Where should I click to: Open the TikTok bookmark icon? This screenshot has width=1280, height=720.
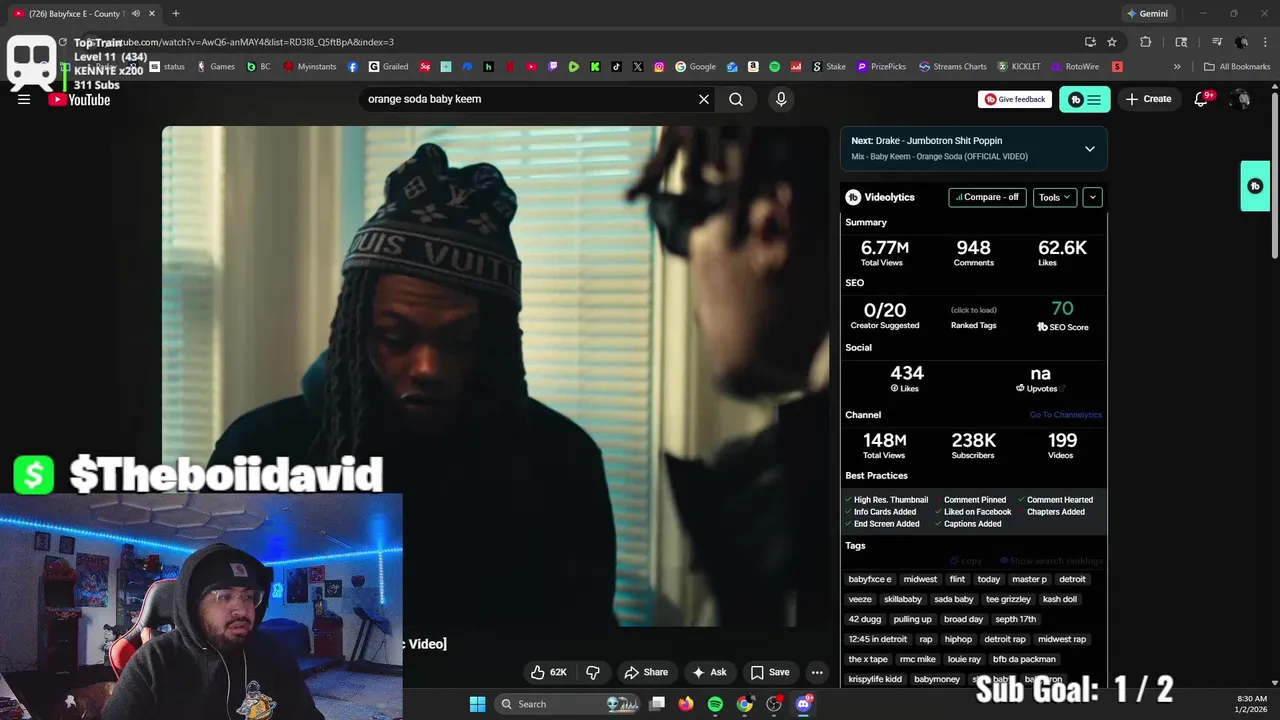616,67
